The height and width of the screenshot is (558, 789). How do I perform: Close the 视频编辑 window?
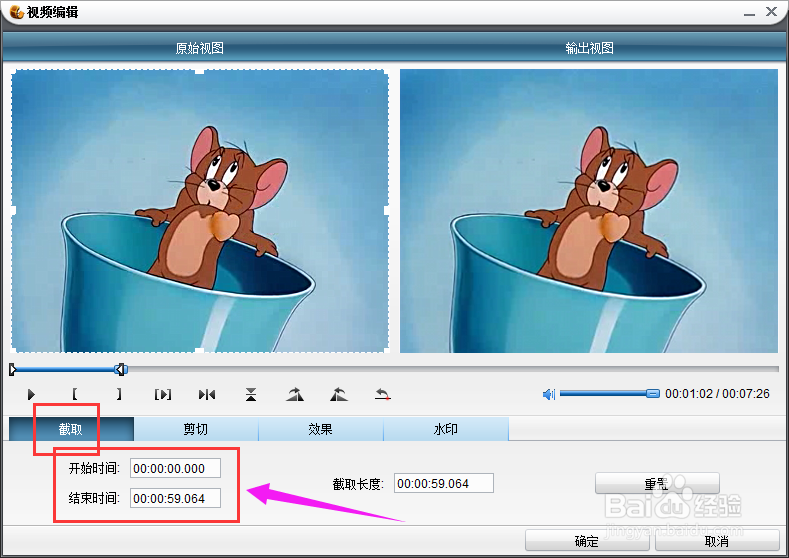pos(771,12)
